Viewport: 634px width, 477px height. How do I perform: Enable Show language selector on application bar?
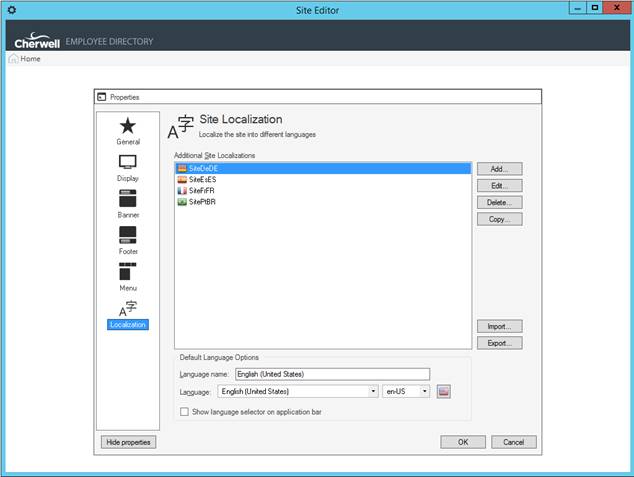pos(184,411)
